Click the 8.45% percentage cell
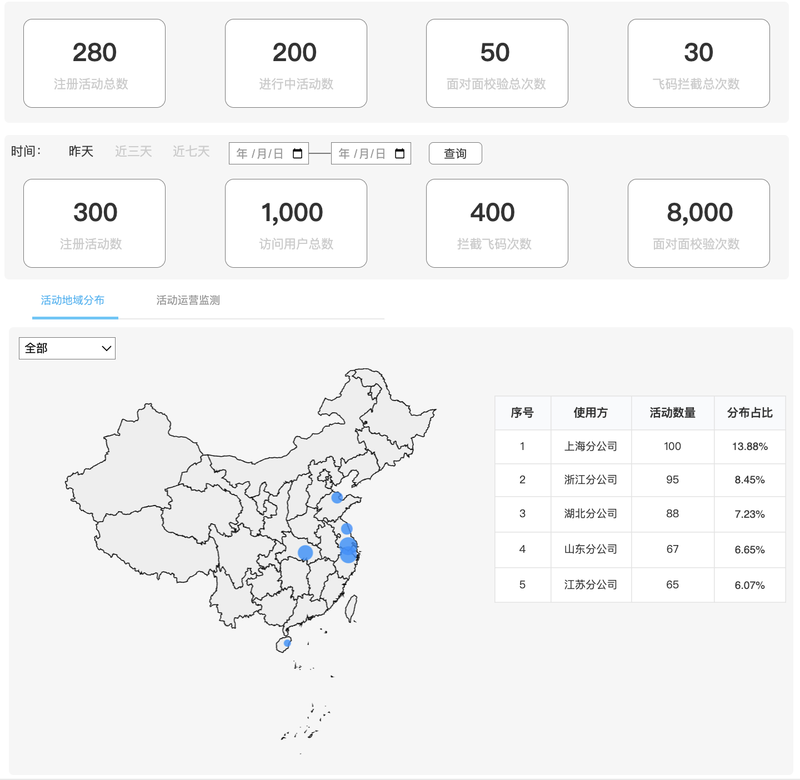The height and width of the screenshot is (780, 800). [750, 480]
